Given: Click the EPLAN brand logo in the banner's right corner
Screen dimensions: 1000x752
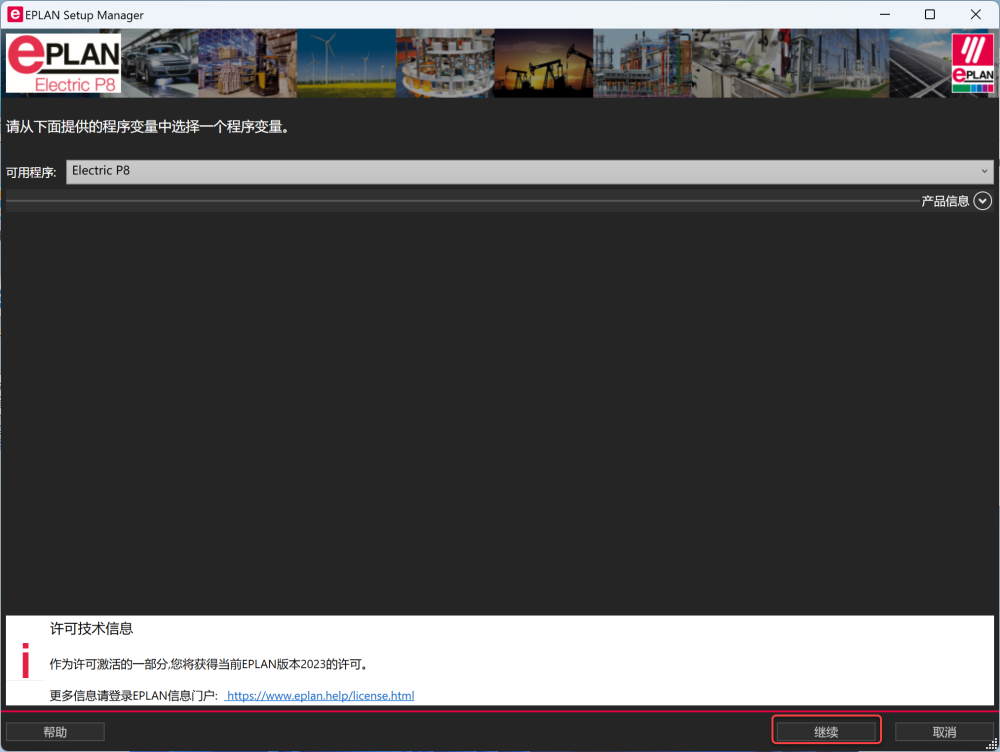Looking at the screenshot, I should click(x=972, y=63).
